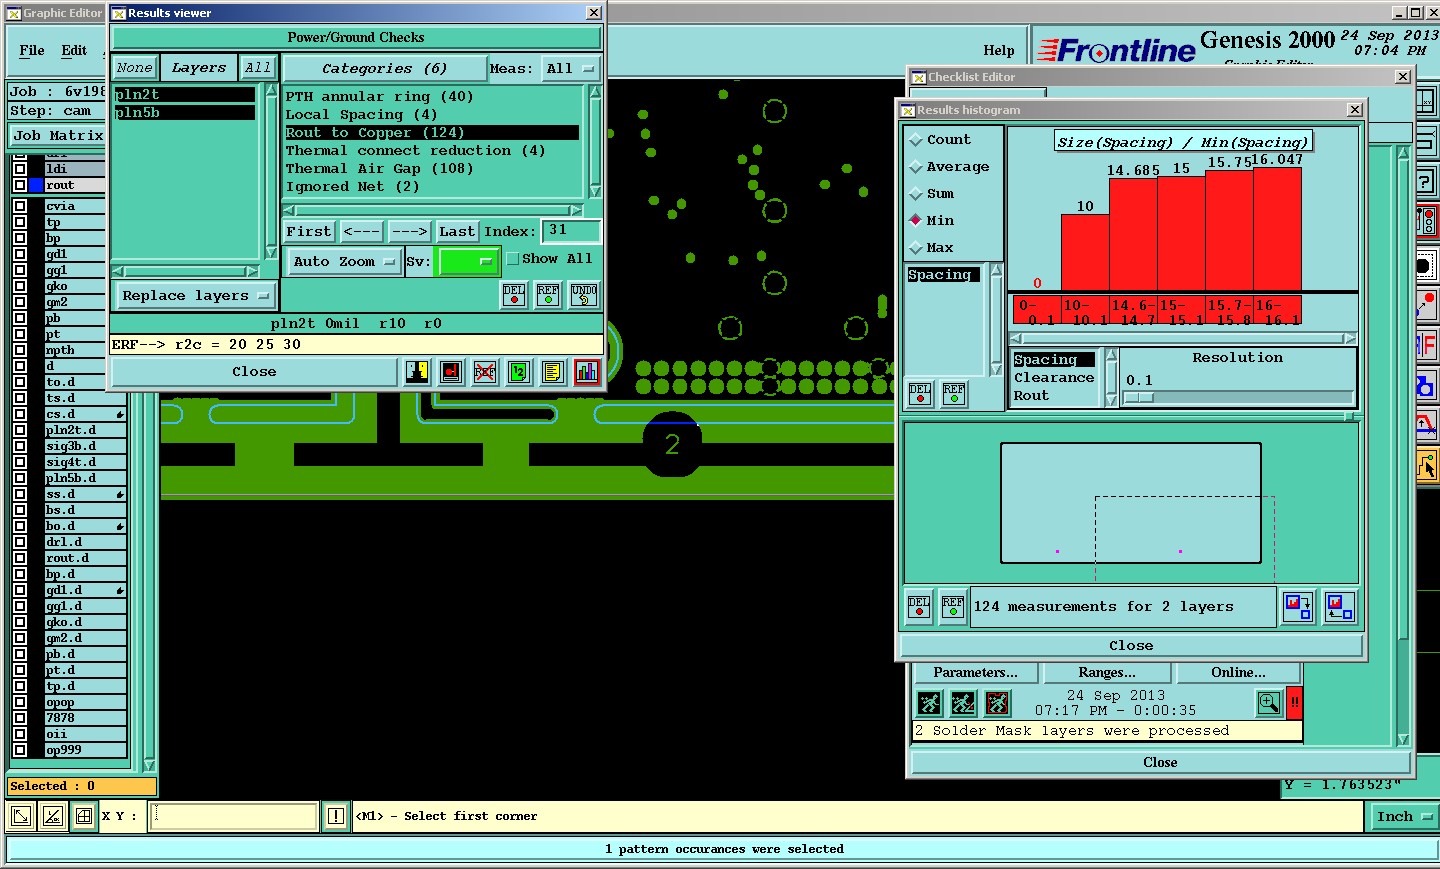Click histogram transfer-down arrow icon
The width and height of the screenshot is (1440, 869).
(1298, 606)
